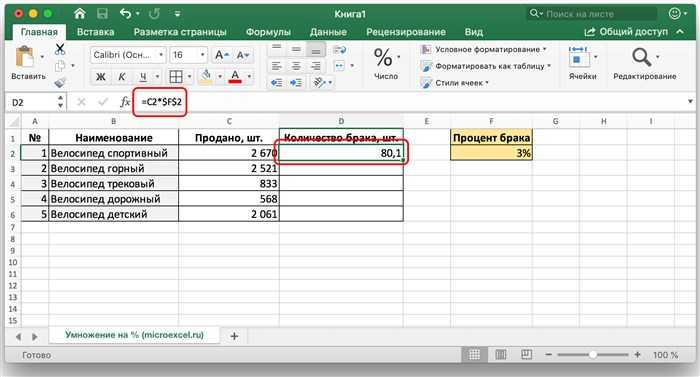Click the Increase Font Size icon
The width and height of the screenshot is (700, 377).
coord(221,55)
